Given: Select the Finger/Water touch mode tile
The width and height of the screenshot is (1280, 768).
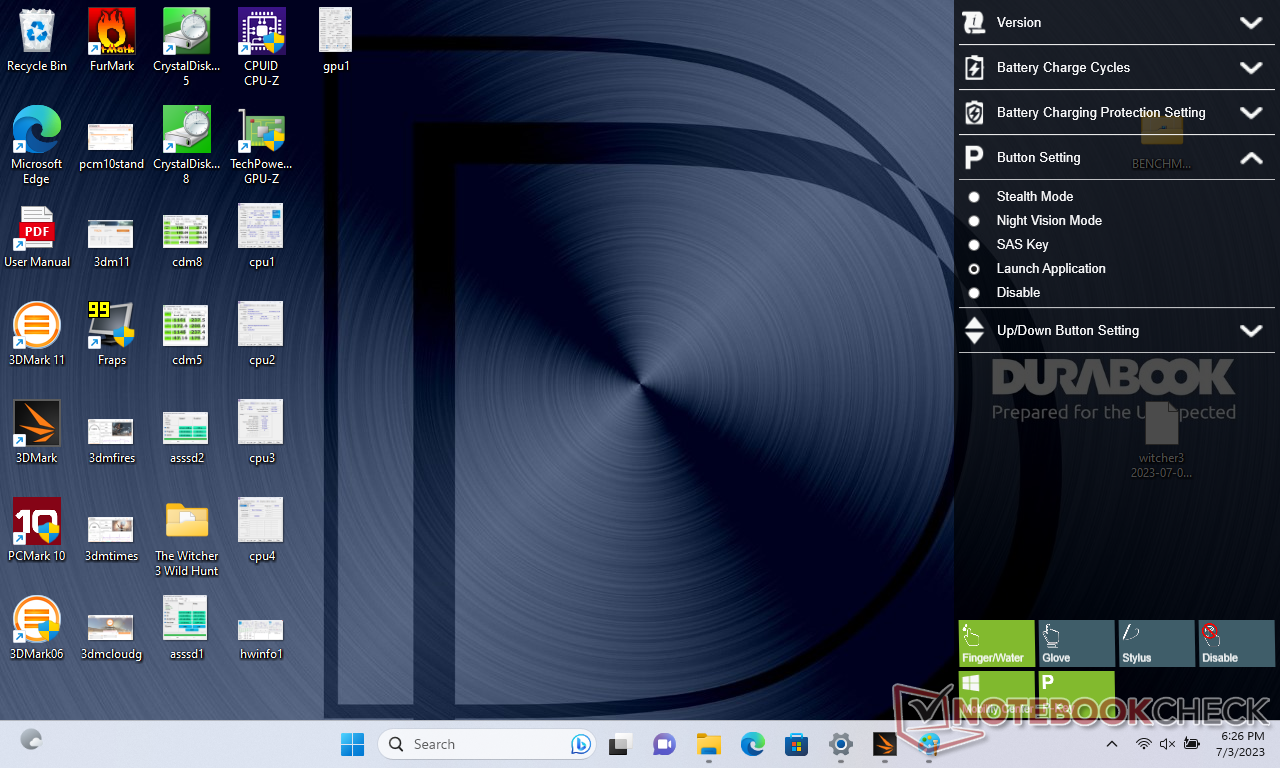Looking at the screenshot, I should (996, 643).
